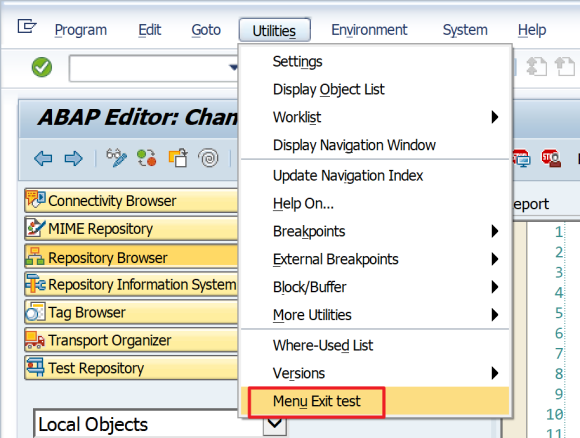Click the green checkmark Enter button
This screenshot has width=580, height=438.
click(x=42, y=67)
